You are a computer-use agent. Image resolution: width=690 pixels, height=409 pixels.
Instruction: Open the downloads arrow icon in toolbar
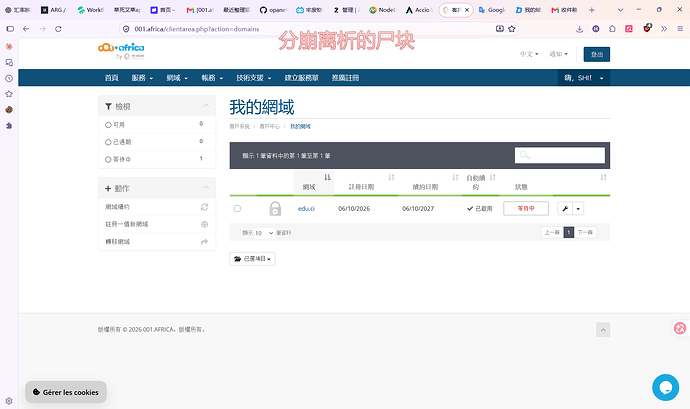[580, 29]
